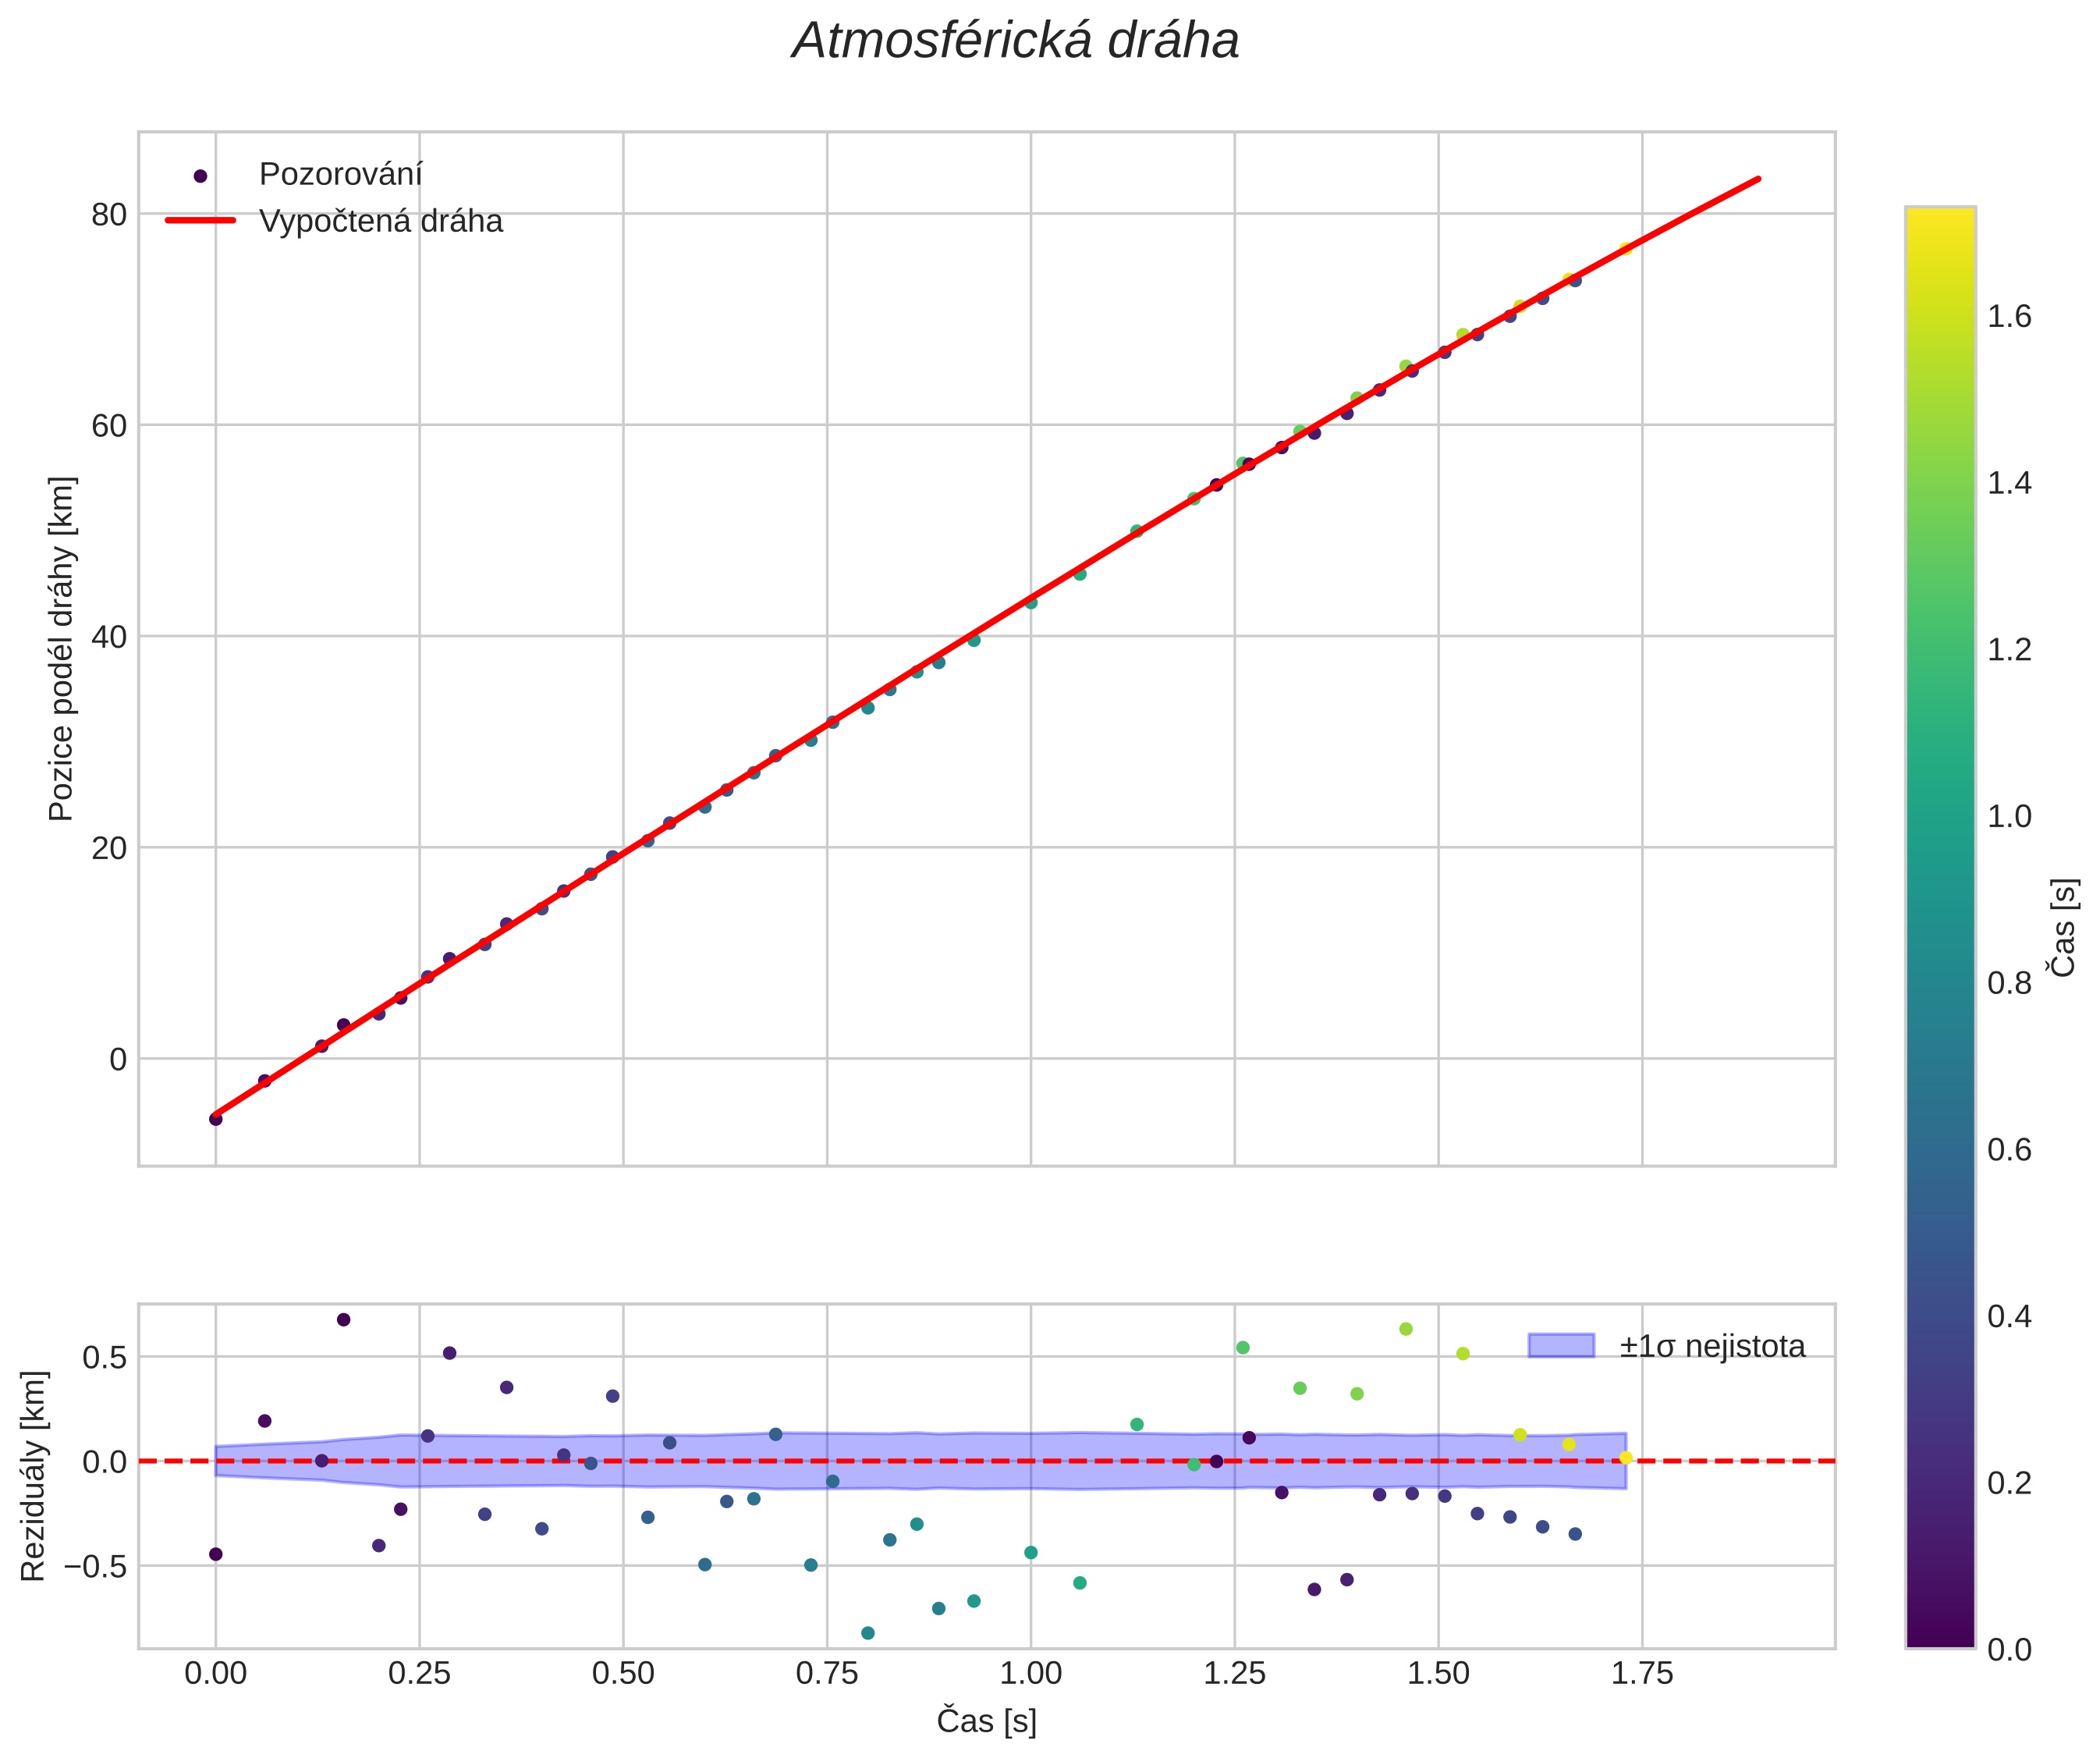Image resolution: width=2100 pixels, height=1758 pixels.
Task: Click the colorbar tick label 1.0
Action: (2009, 817)
